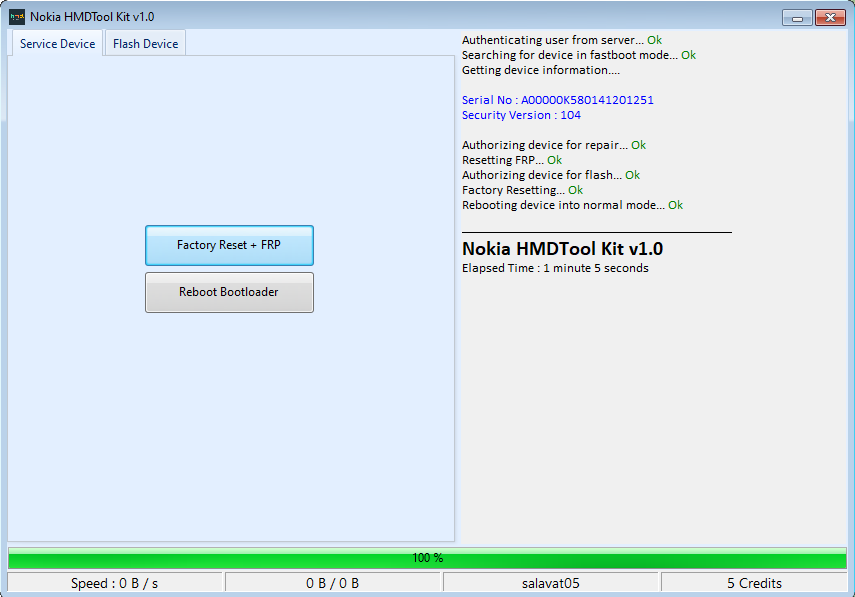The height and width of the screenshot is (597, 855).
Task: Click the Elapsed Time text in log
Action: (x=555, y=268)
